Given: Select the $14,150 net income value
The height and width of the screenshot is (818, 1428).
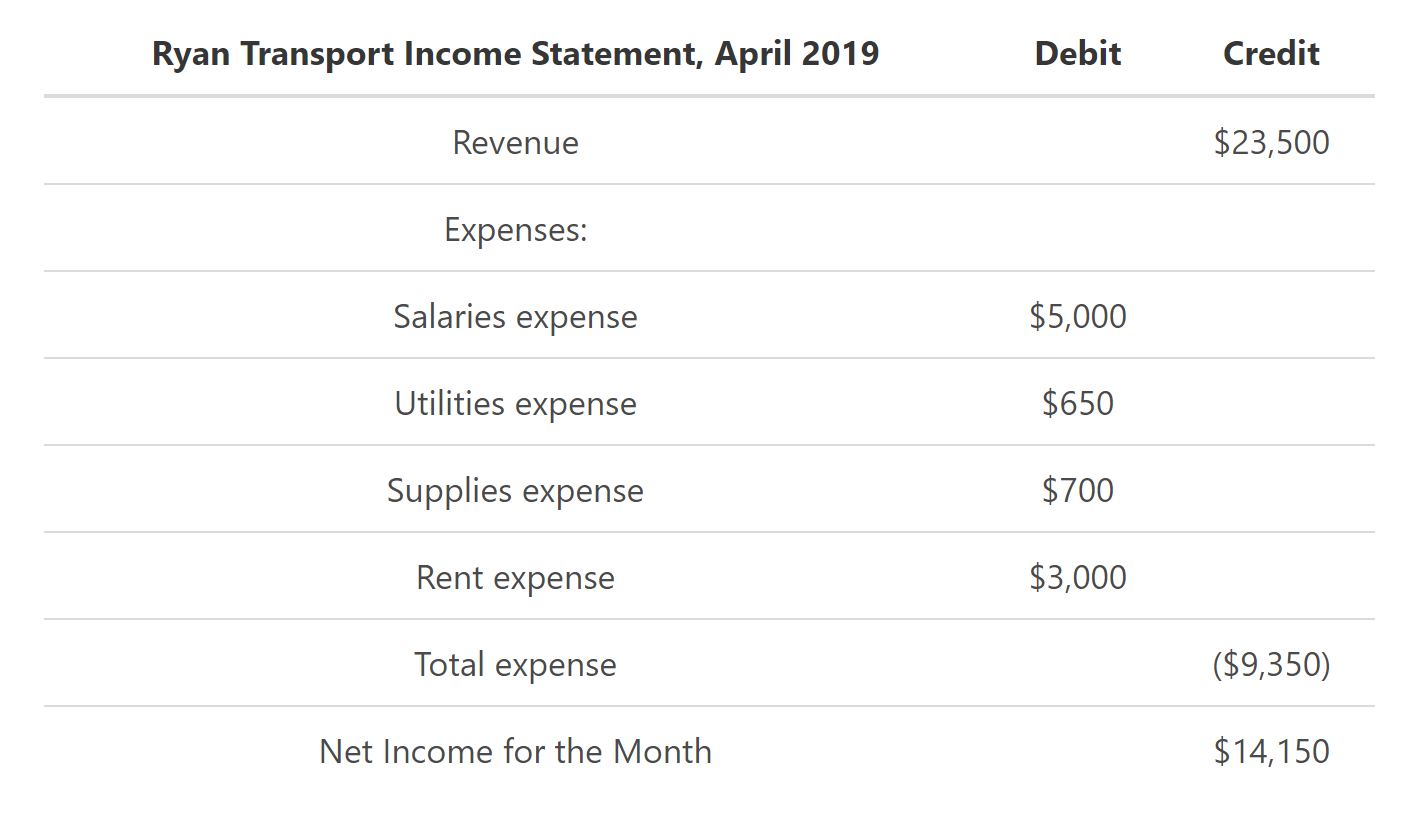Looking at the screenshot, I should pyautogui.click(x=1271, y=752).
